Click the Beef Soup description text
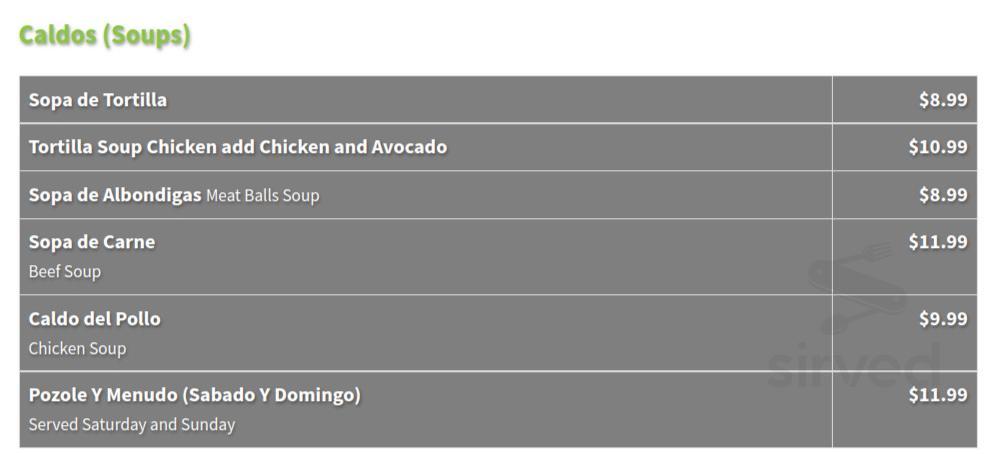 click(65, 272)
